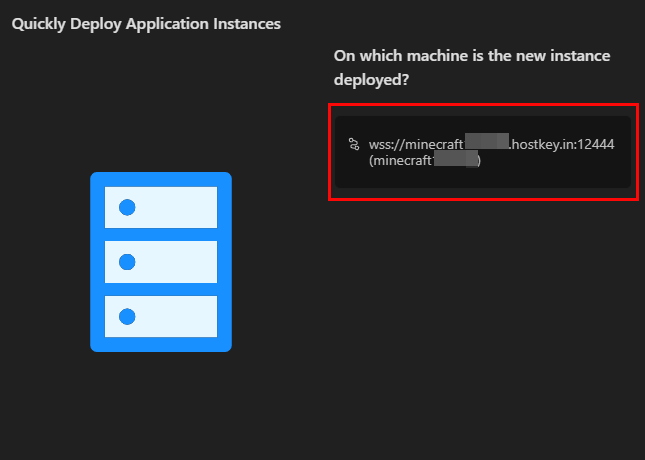Image resolution: width=645 pixels, height=460 pixels.
Task: Click the blue server rack illustration
Action: point(161,261)
